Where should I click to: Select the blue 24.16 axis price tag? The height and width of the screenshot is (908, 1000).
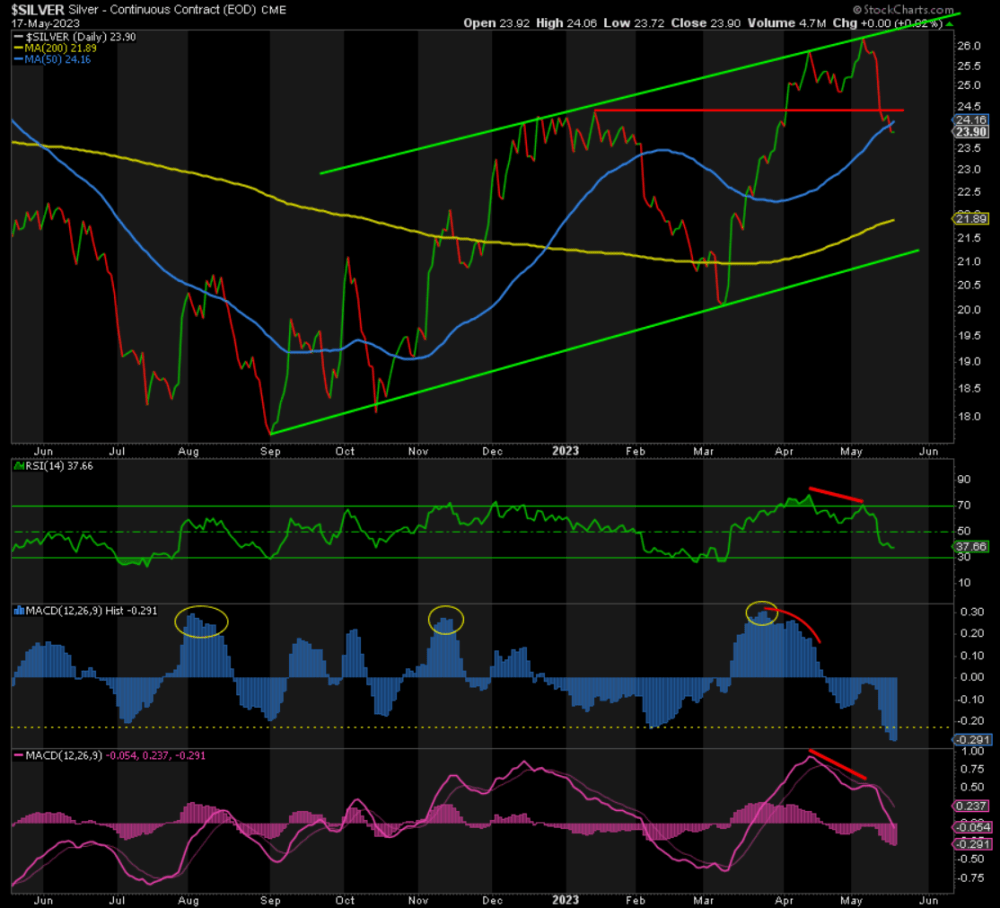(973, 118)
